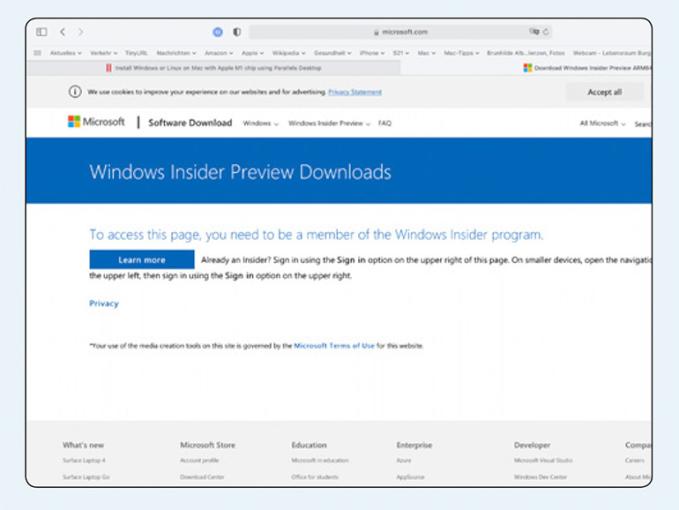Image resolution: width=679 pixels, height=510 pixels.
Task: Open Microsoft in education footer link
Action: [320, 460]
